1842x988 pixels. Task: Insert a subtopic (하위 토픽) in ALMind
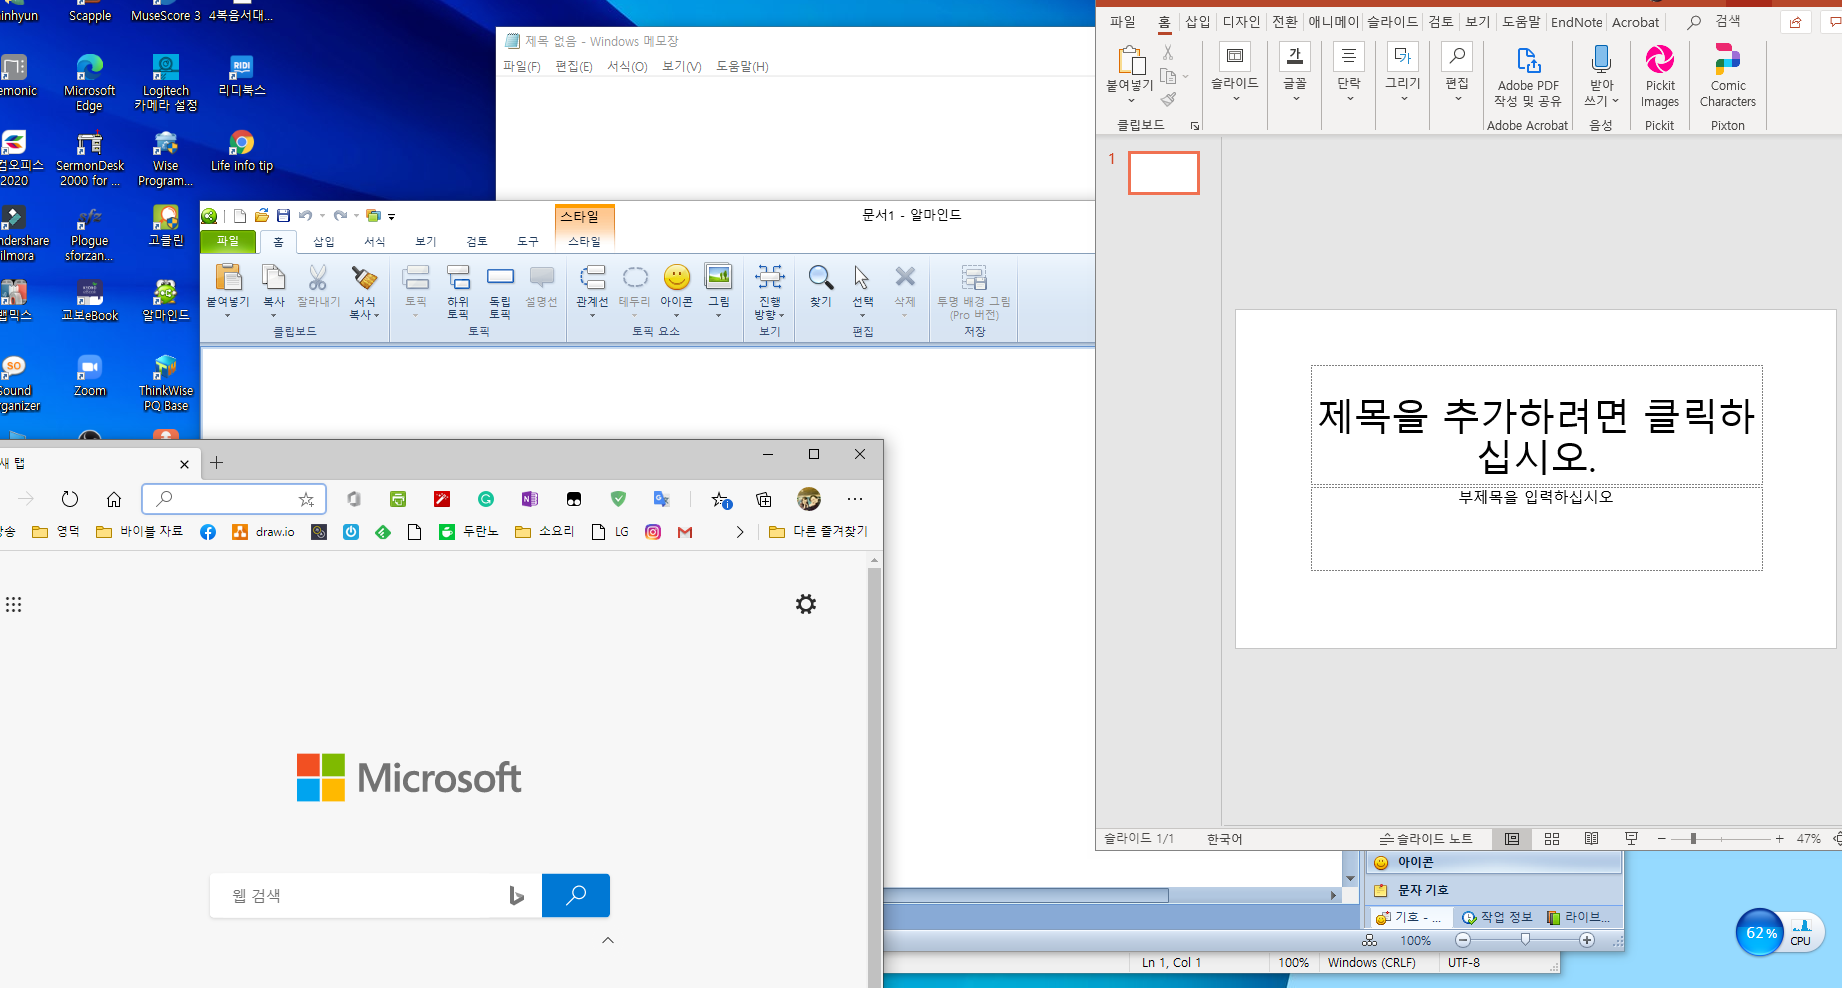[x=458, y=290]
